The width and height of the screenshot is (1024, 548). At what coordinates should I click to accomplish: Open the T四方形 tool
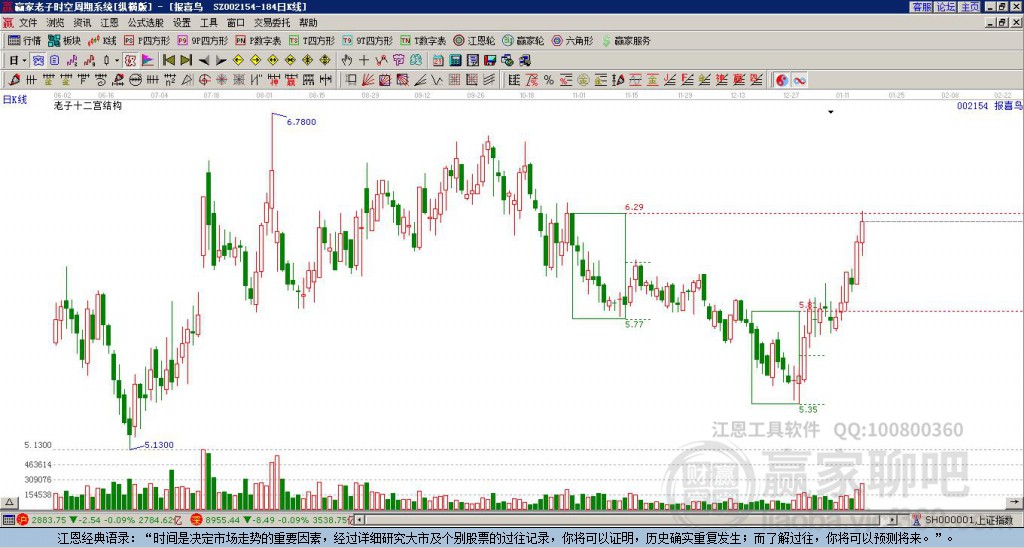tap(312, 40)
